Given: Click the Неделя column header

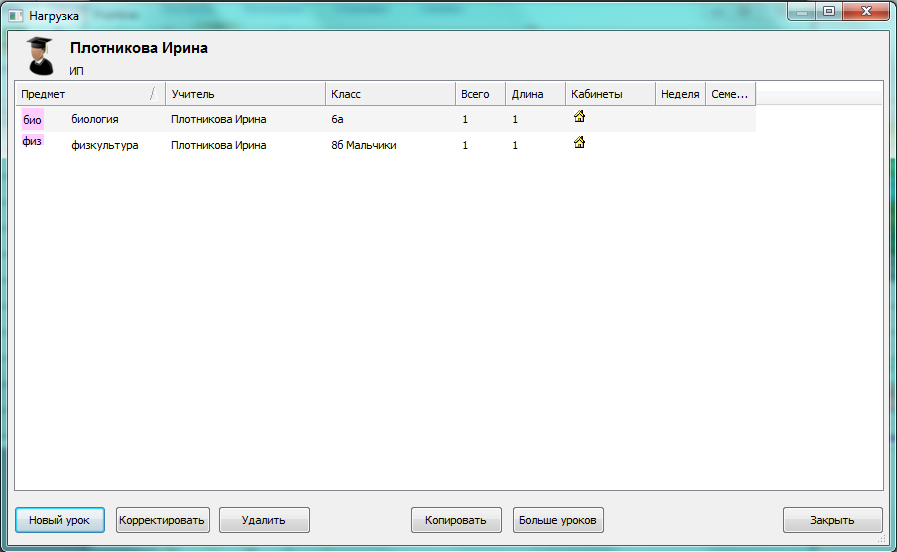Looking at the screenshot, I should (x=680, y=94).
